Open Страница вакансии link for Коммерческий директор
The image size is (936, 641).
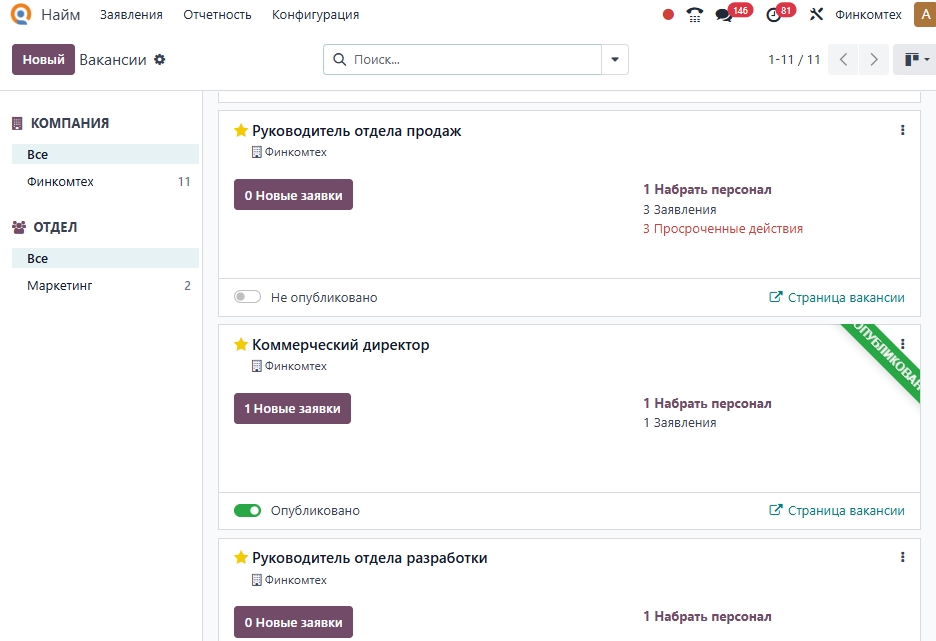coord(836,511)
